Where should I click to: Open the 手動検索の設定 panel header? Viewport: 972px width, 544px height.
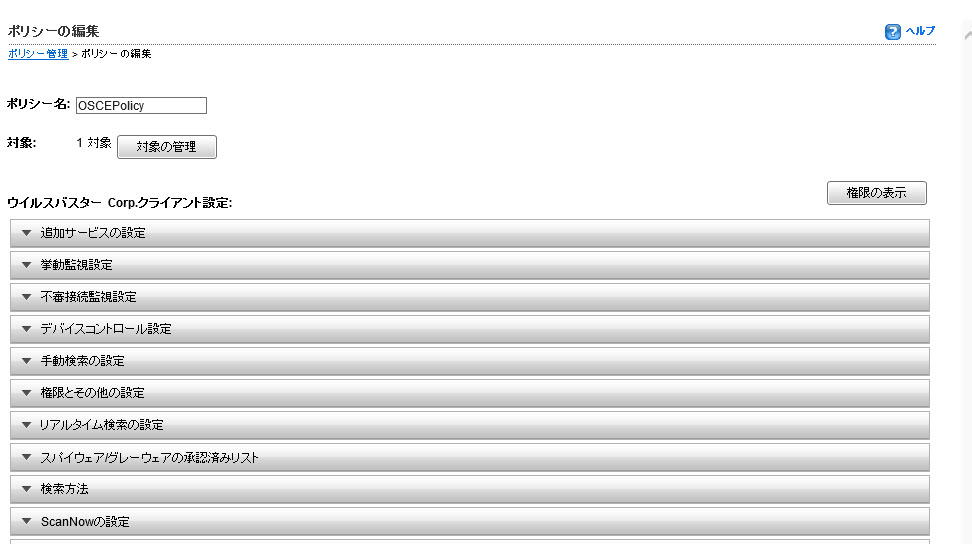pos(470,361)
